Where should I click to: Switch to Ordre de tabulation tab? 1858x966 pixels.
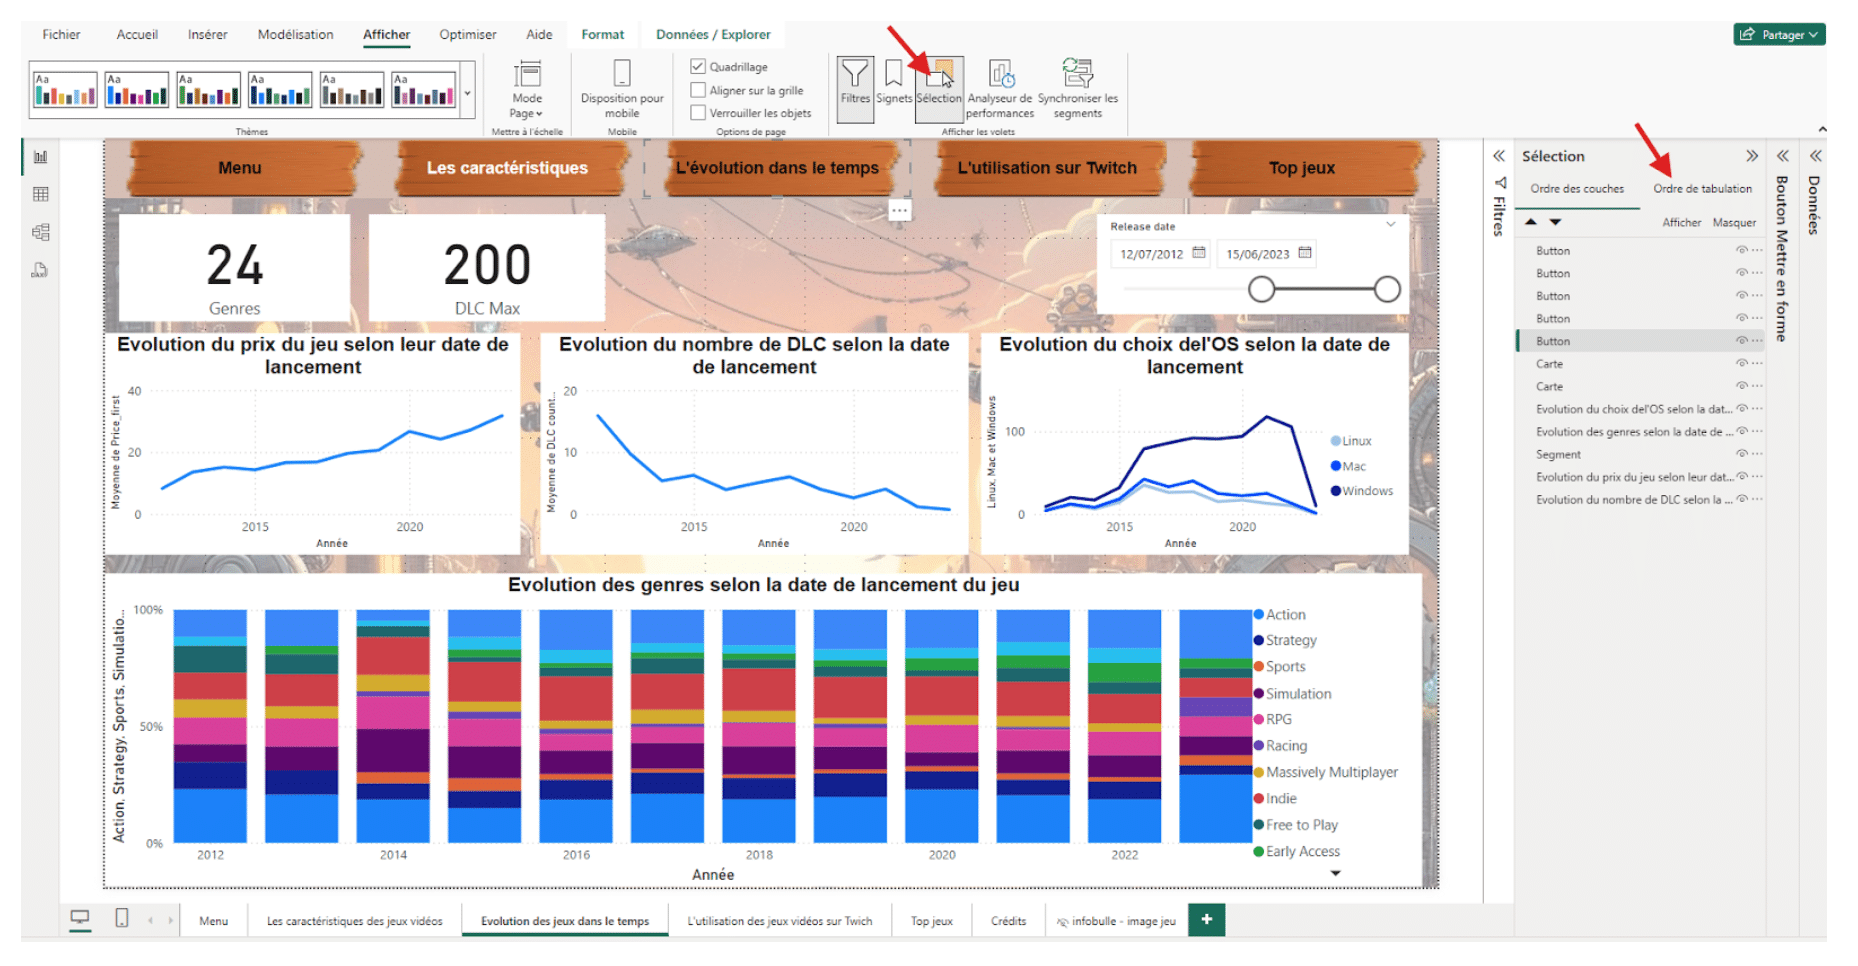click(1702, 189)
